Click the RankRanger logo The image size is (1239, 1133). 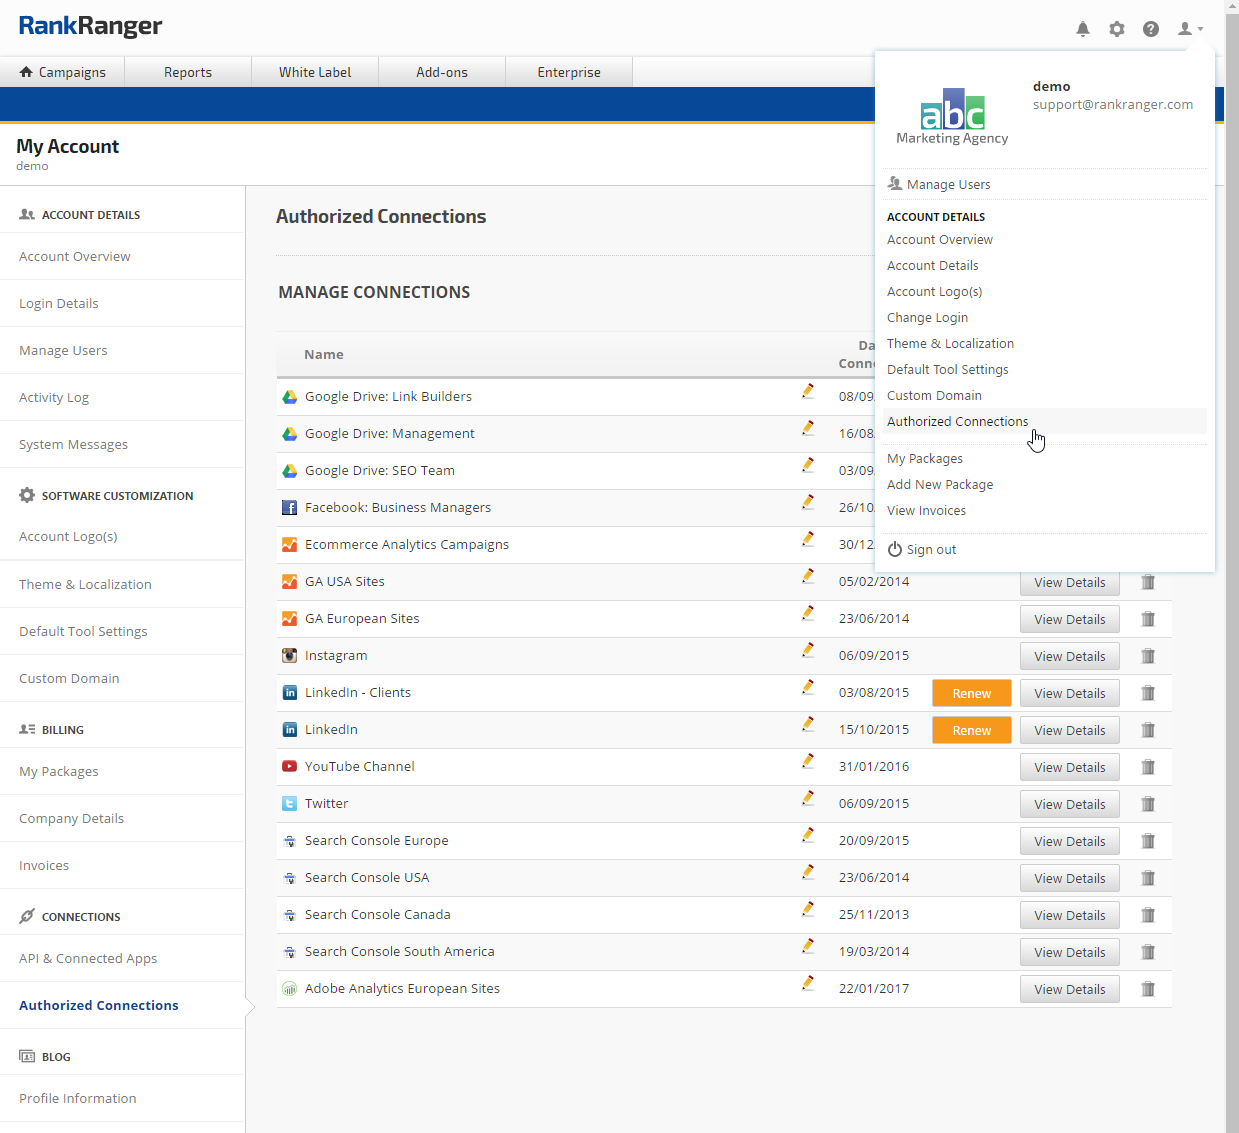pos(90,26)
